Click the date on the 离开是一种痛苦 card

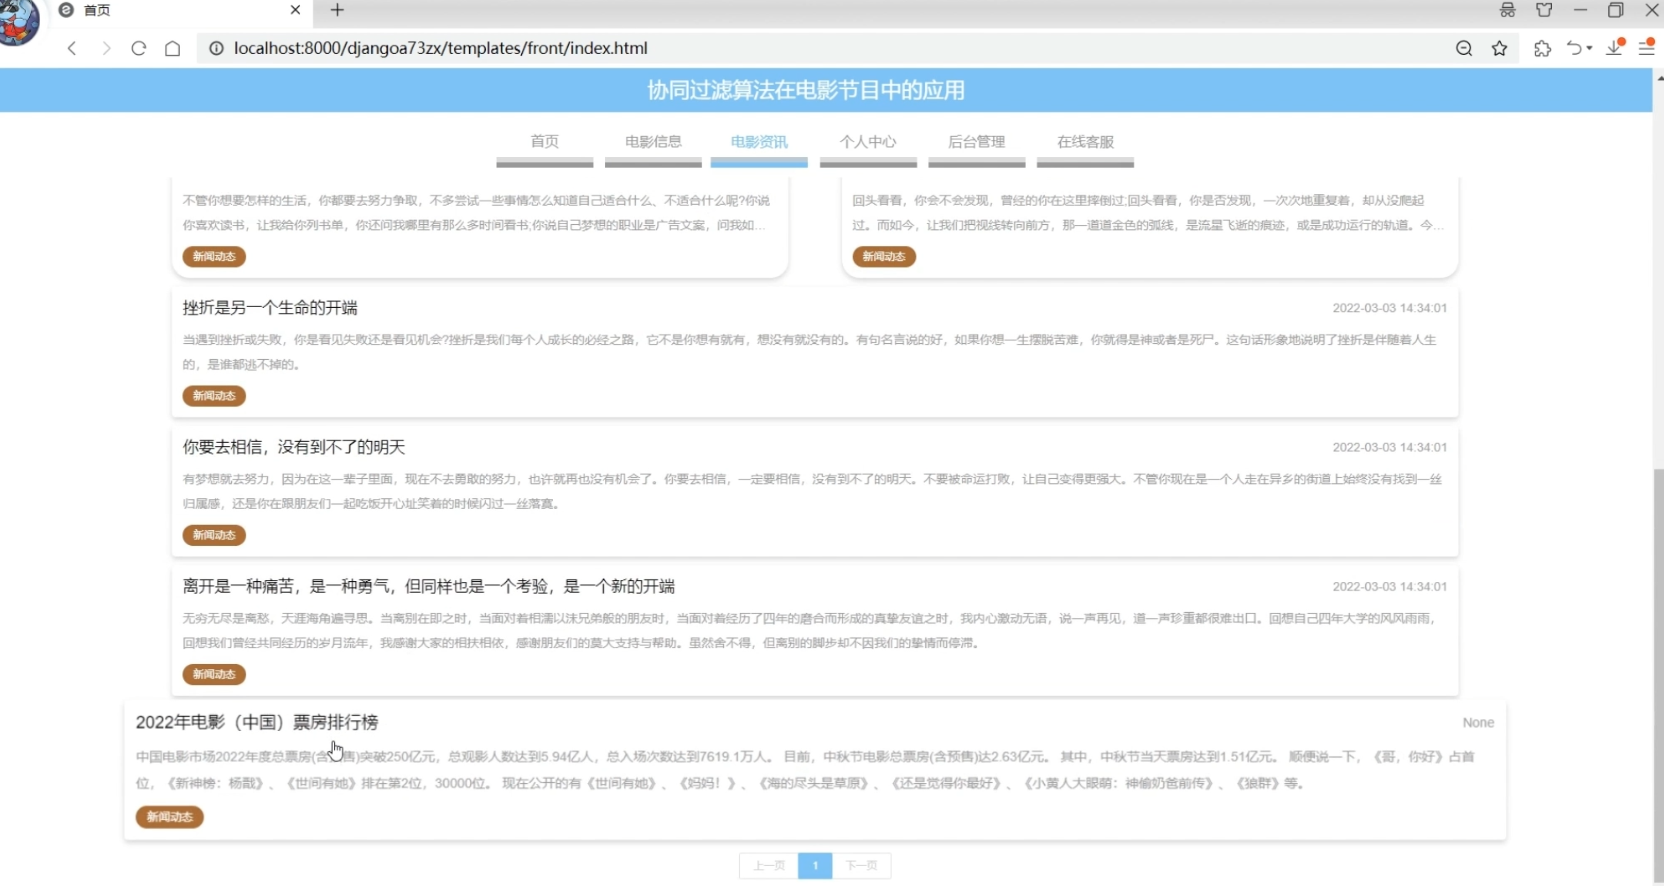1390,586
